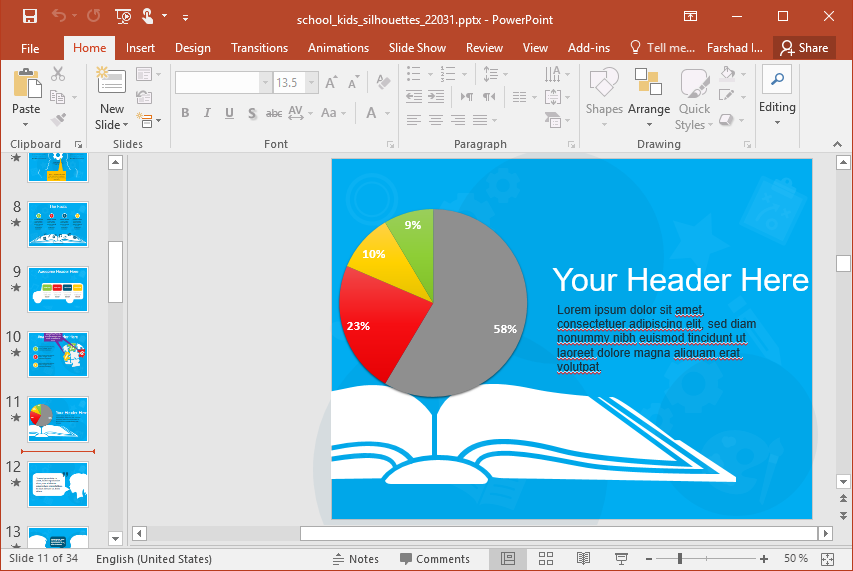This screenshot has height=571, width=853.
Task: Toggle Italic formatting
Action: click(x=208, y=113)
